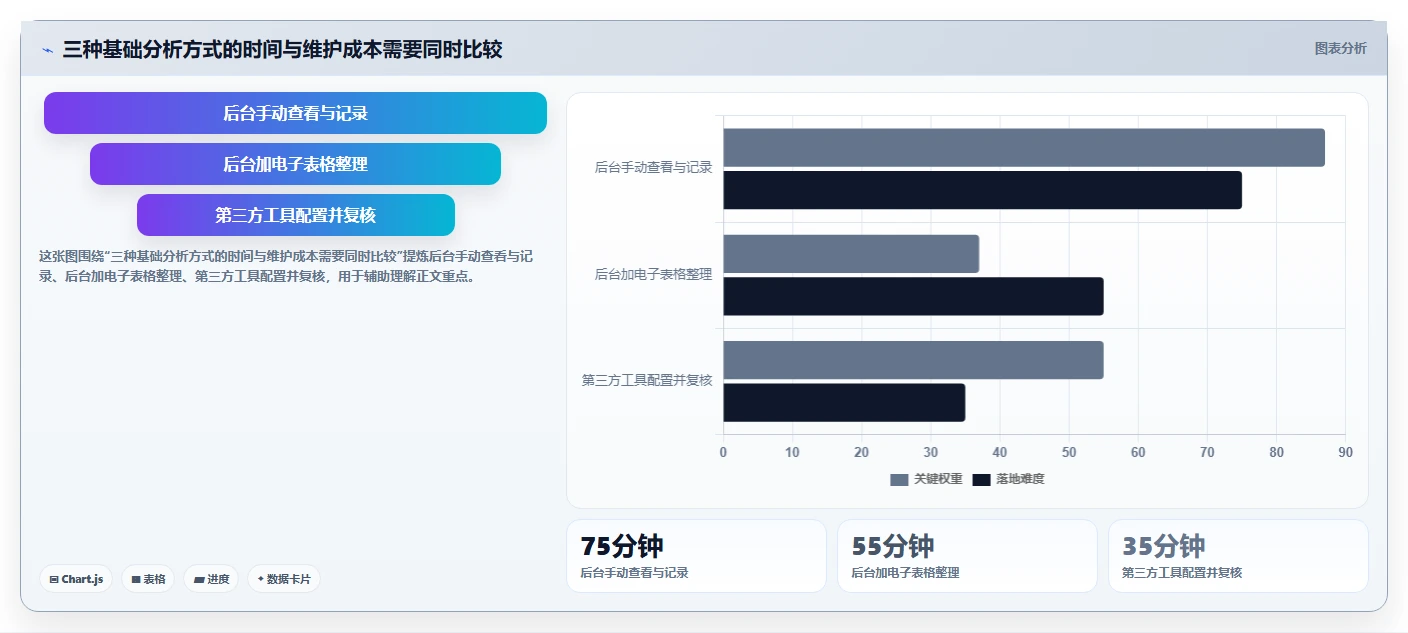1408x633 pixels.
Task: Click the lightning icon beside the title
Action: (47, 50)
